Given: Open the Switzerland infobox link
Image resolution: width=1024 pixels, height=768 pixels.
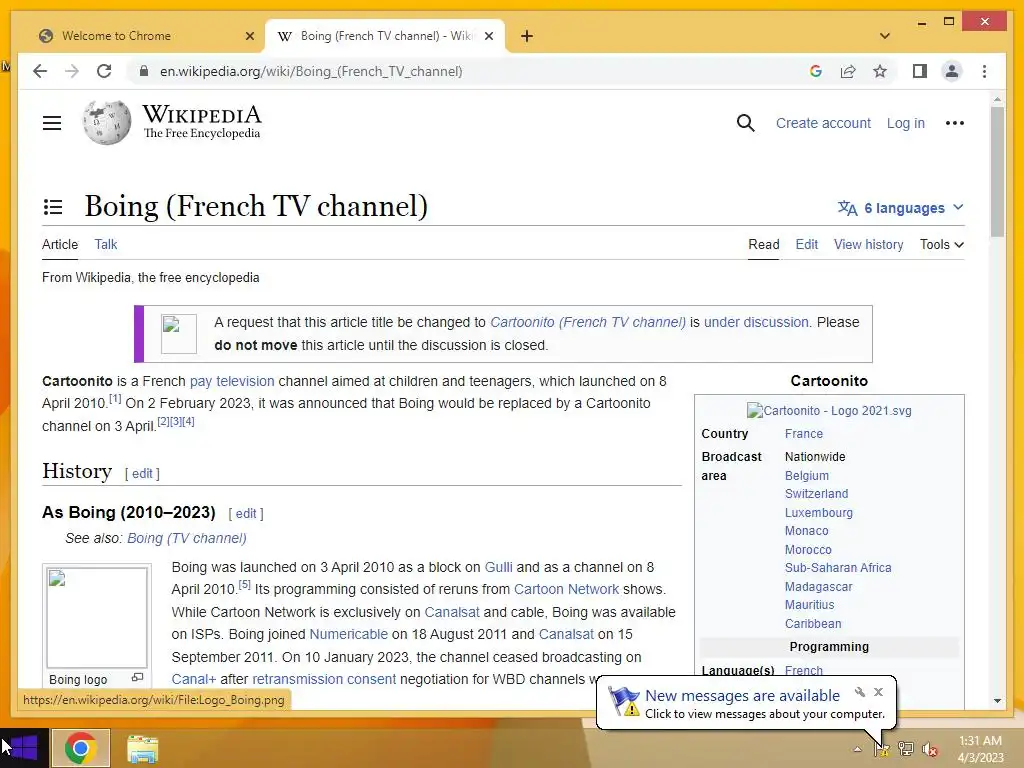Looking at the screenshot, I should coord(816,494).
